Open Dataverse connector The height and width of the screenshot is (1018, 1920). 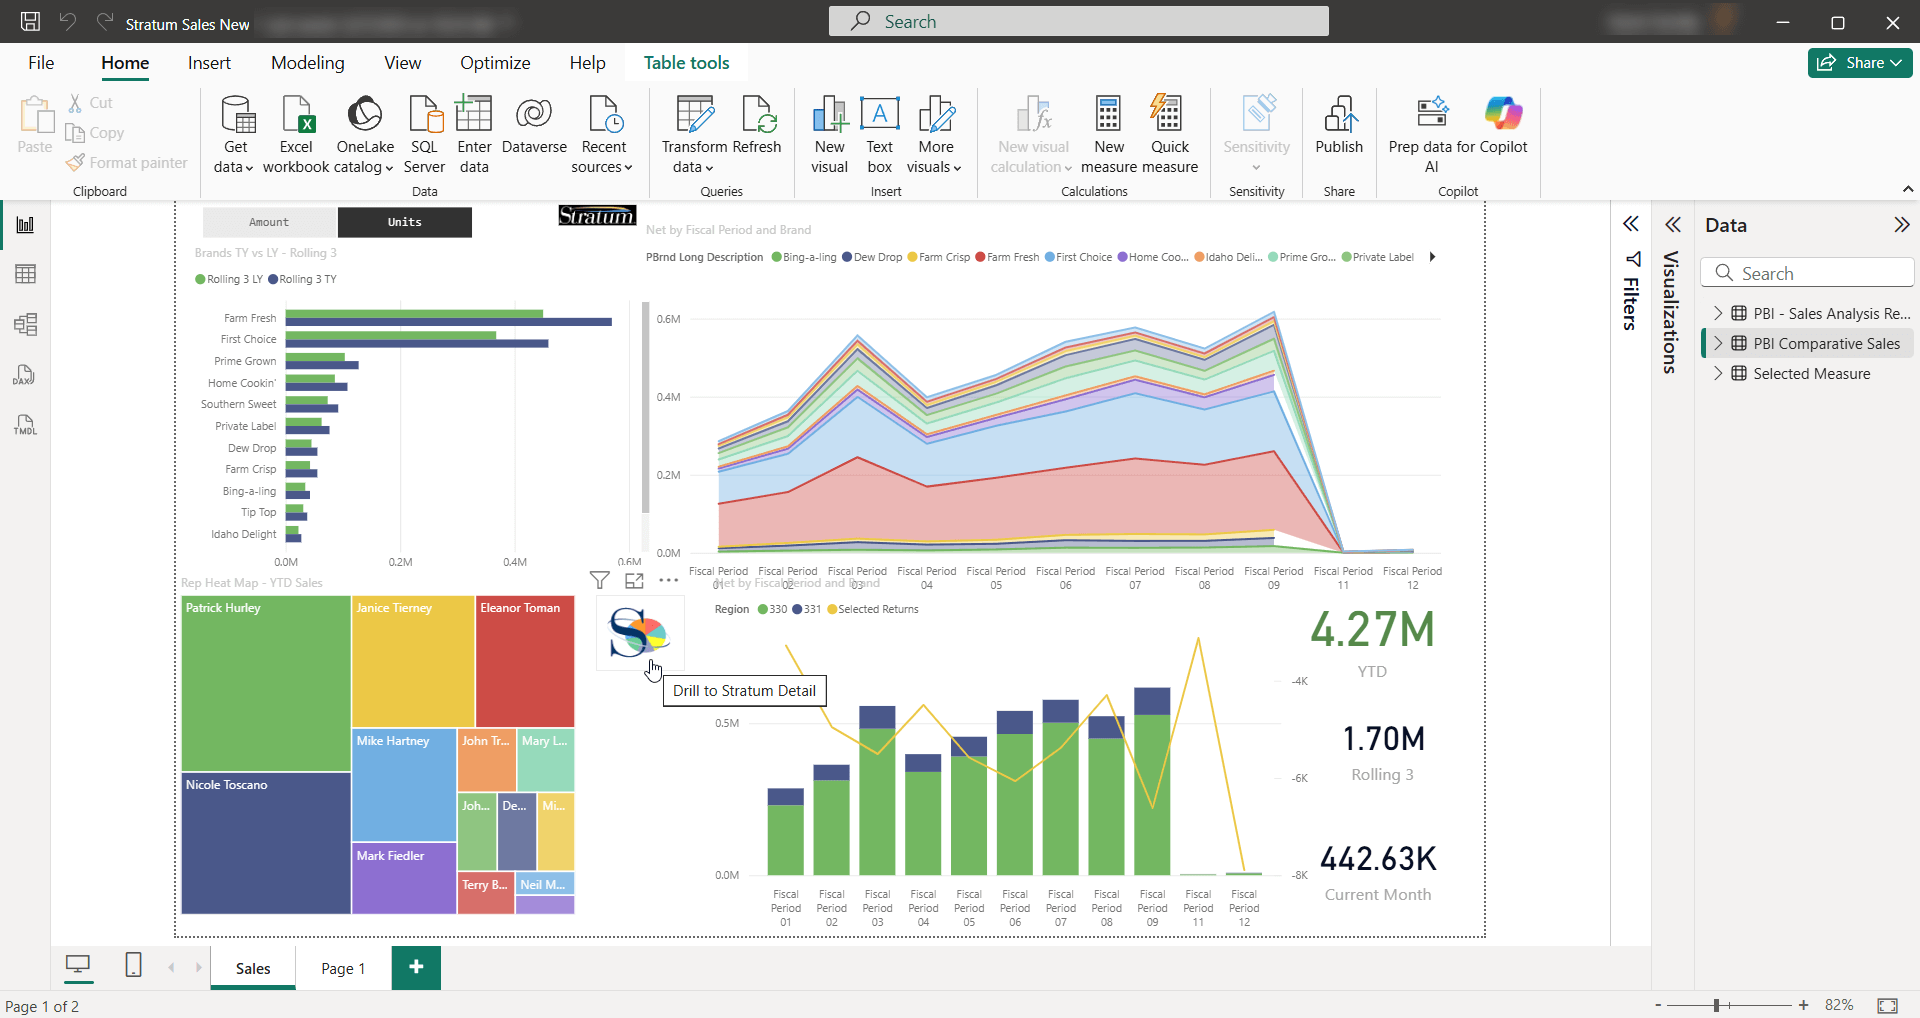[534, 126]
